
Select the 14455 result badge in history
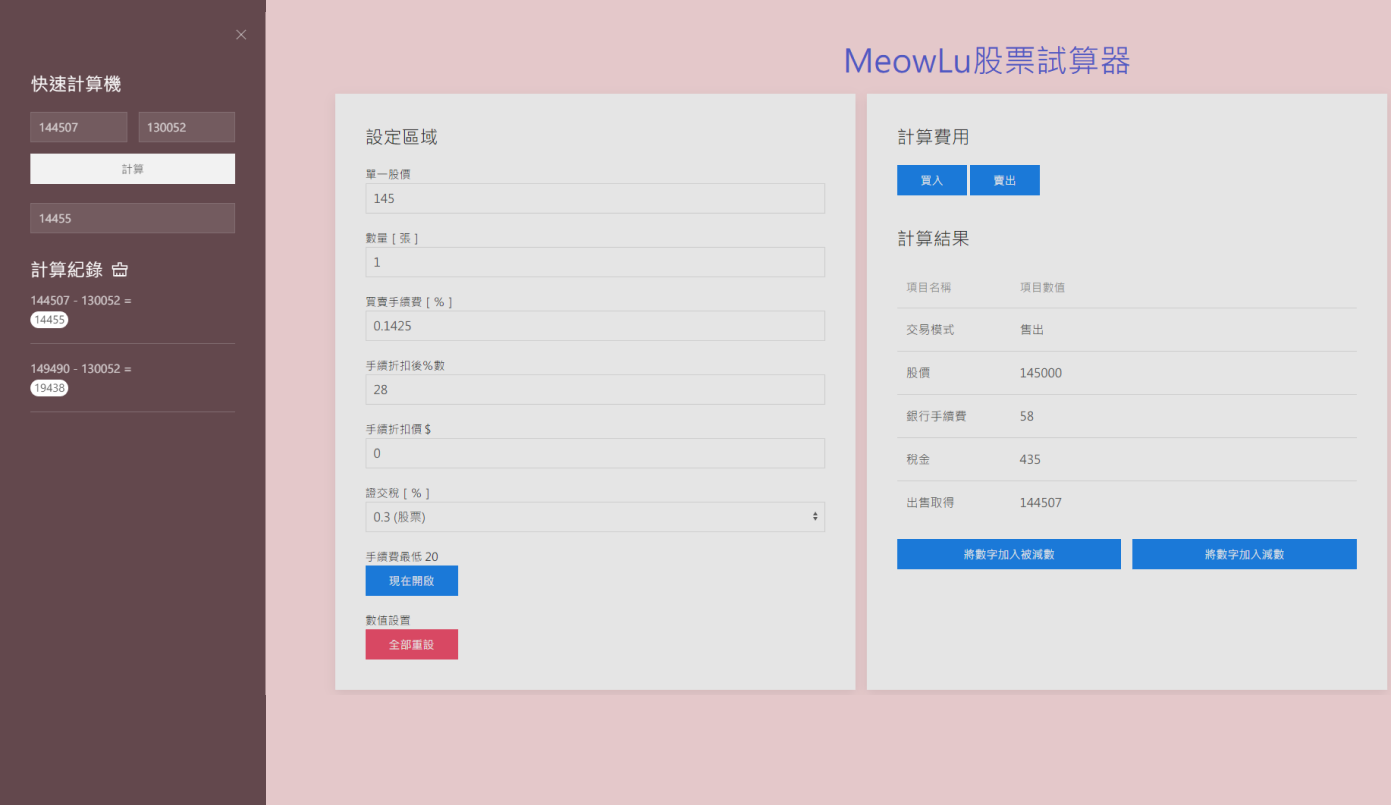point(49,320)
